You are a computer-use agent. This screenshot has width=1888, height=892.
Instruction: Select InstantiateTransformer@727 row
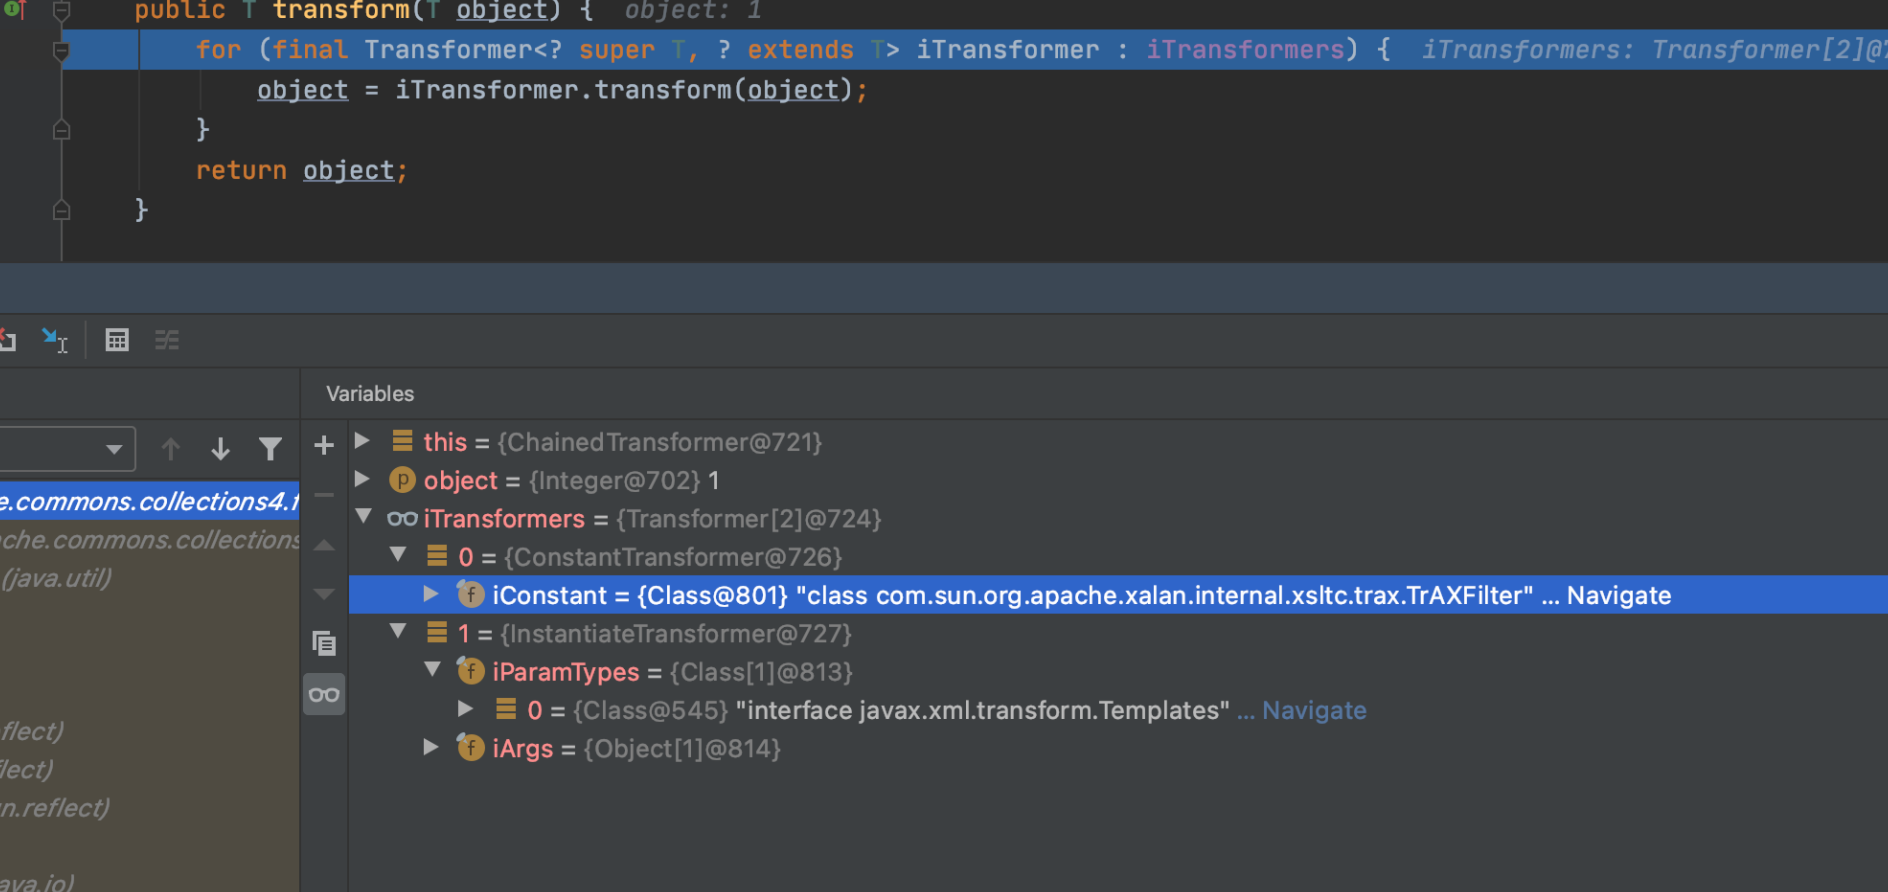[x=1118, y=634]
